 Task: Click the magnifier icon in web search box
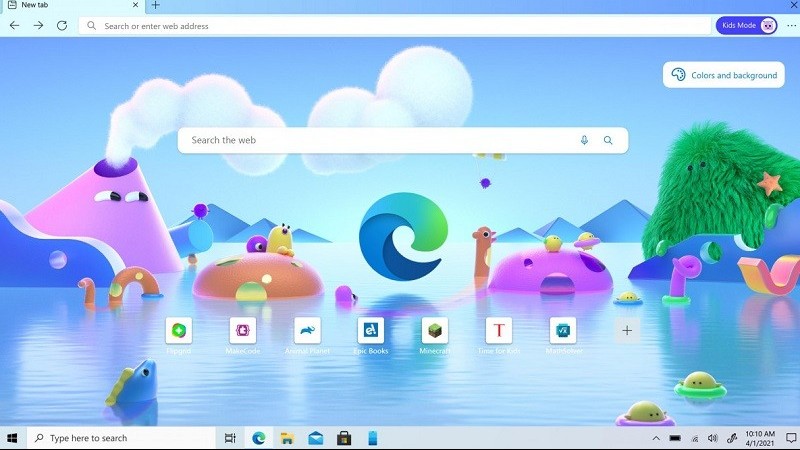608,140
